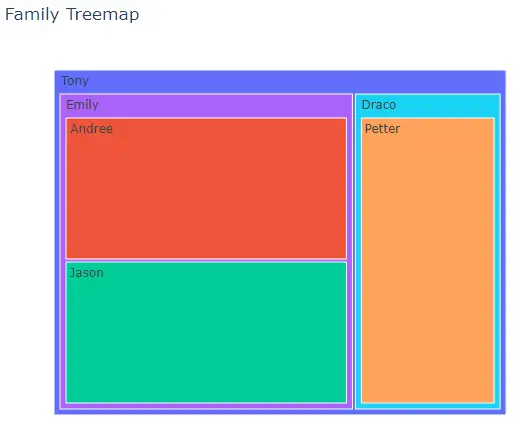Click the orange Petter treemap tile
The image size is (519, 426).
(428, 260)
